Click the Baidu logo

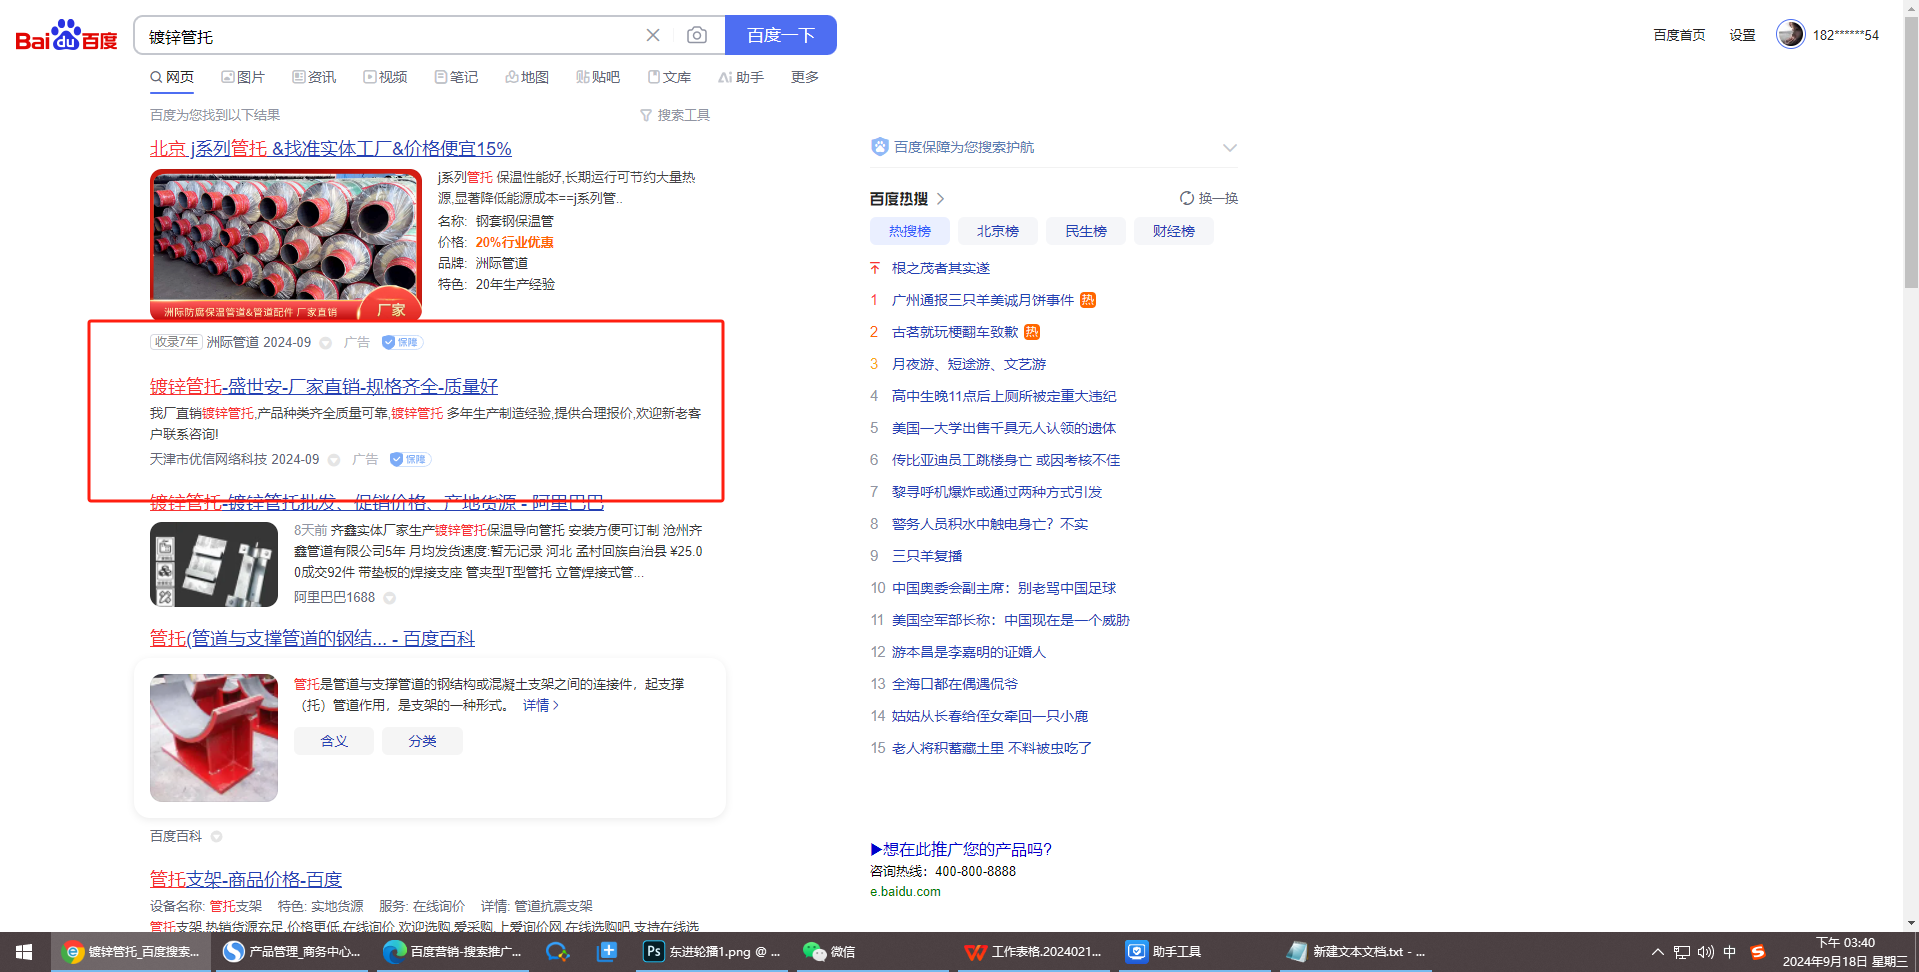pos(66,36)
